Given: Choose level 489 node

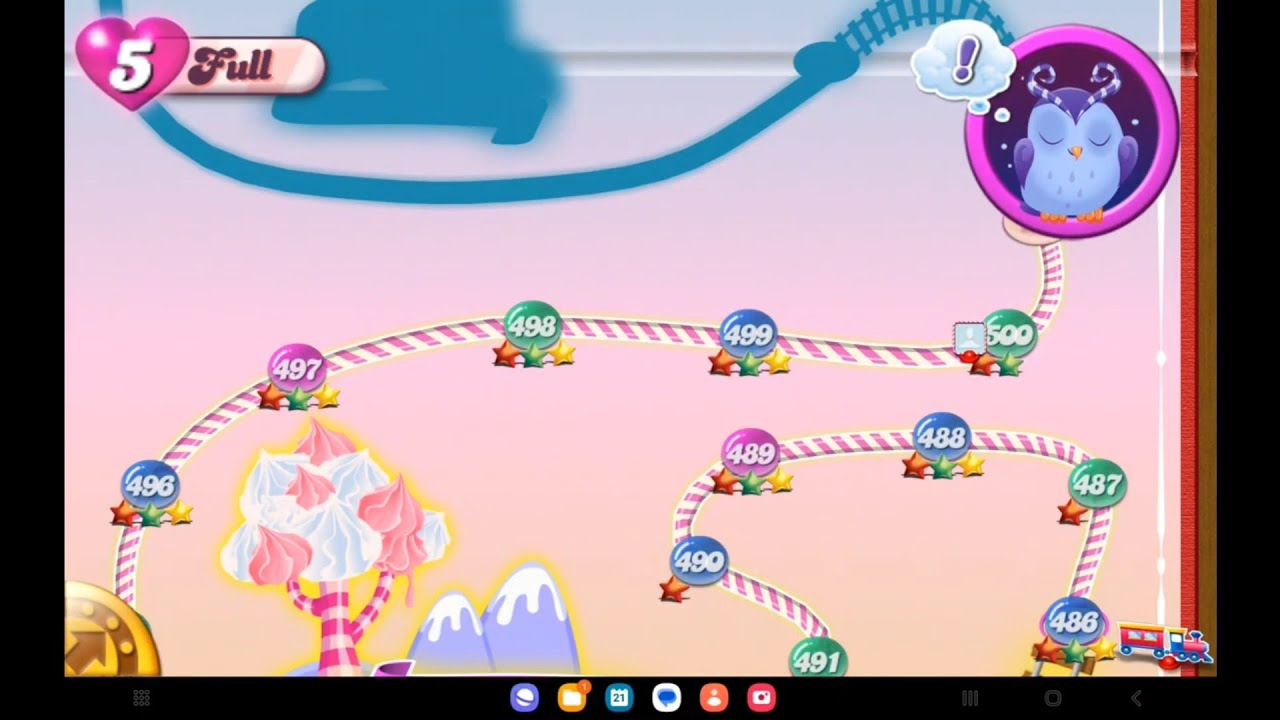Looking at the screenshot, I should point(750,453).
